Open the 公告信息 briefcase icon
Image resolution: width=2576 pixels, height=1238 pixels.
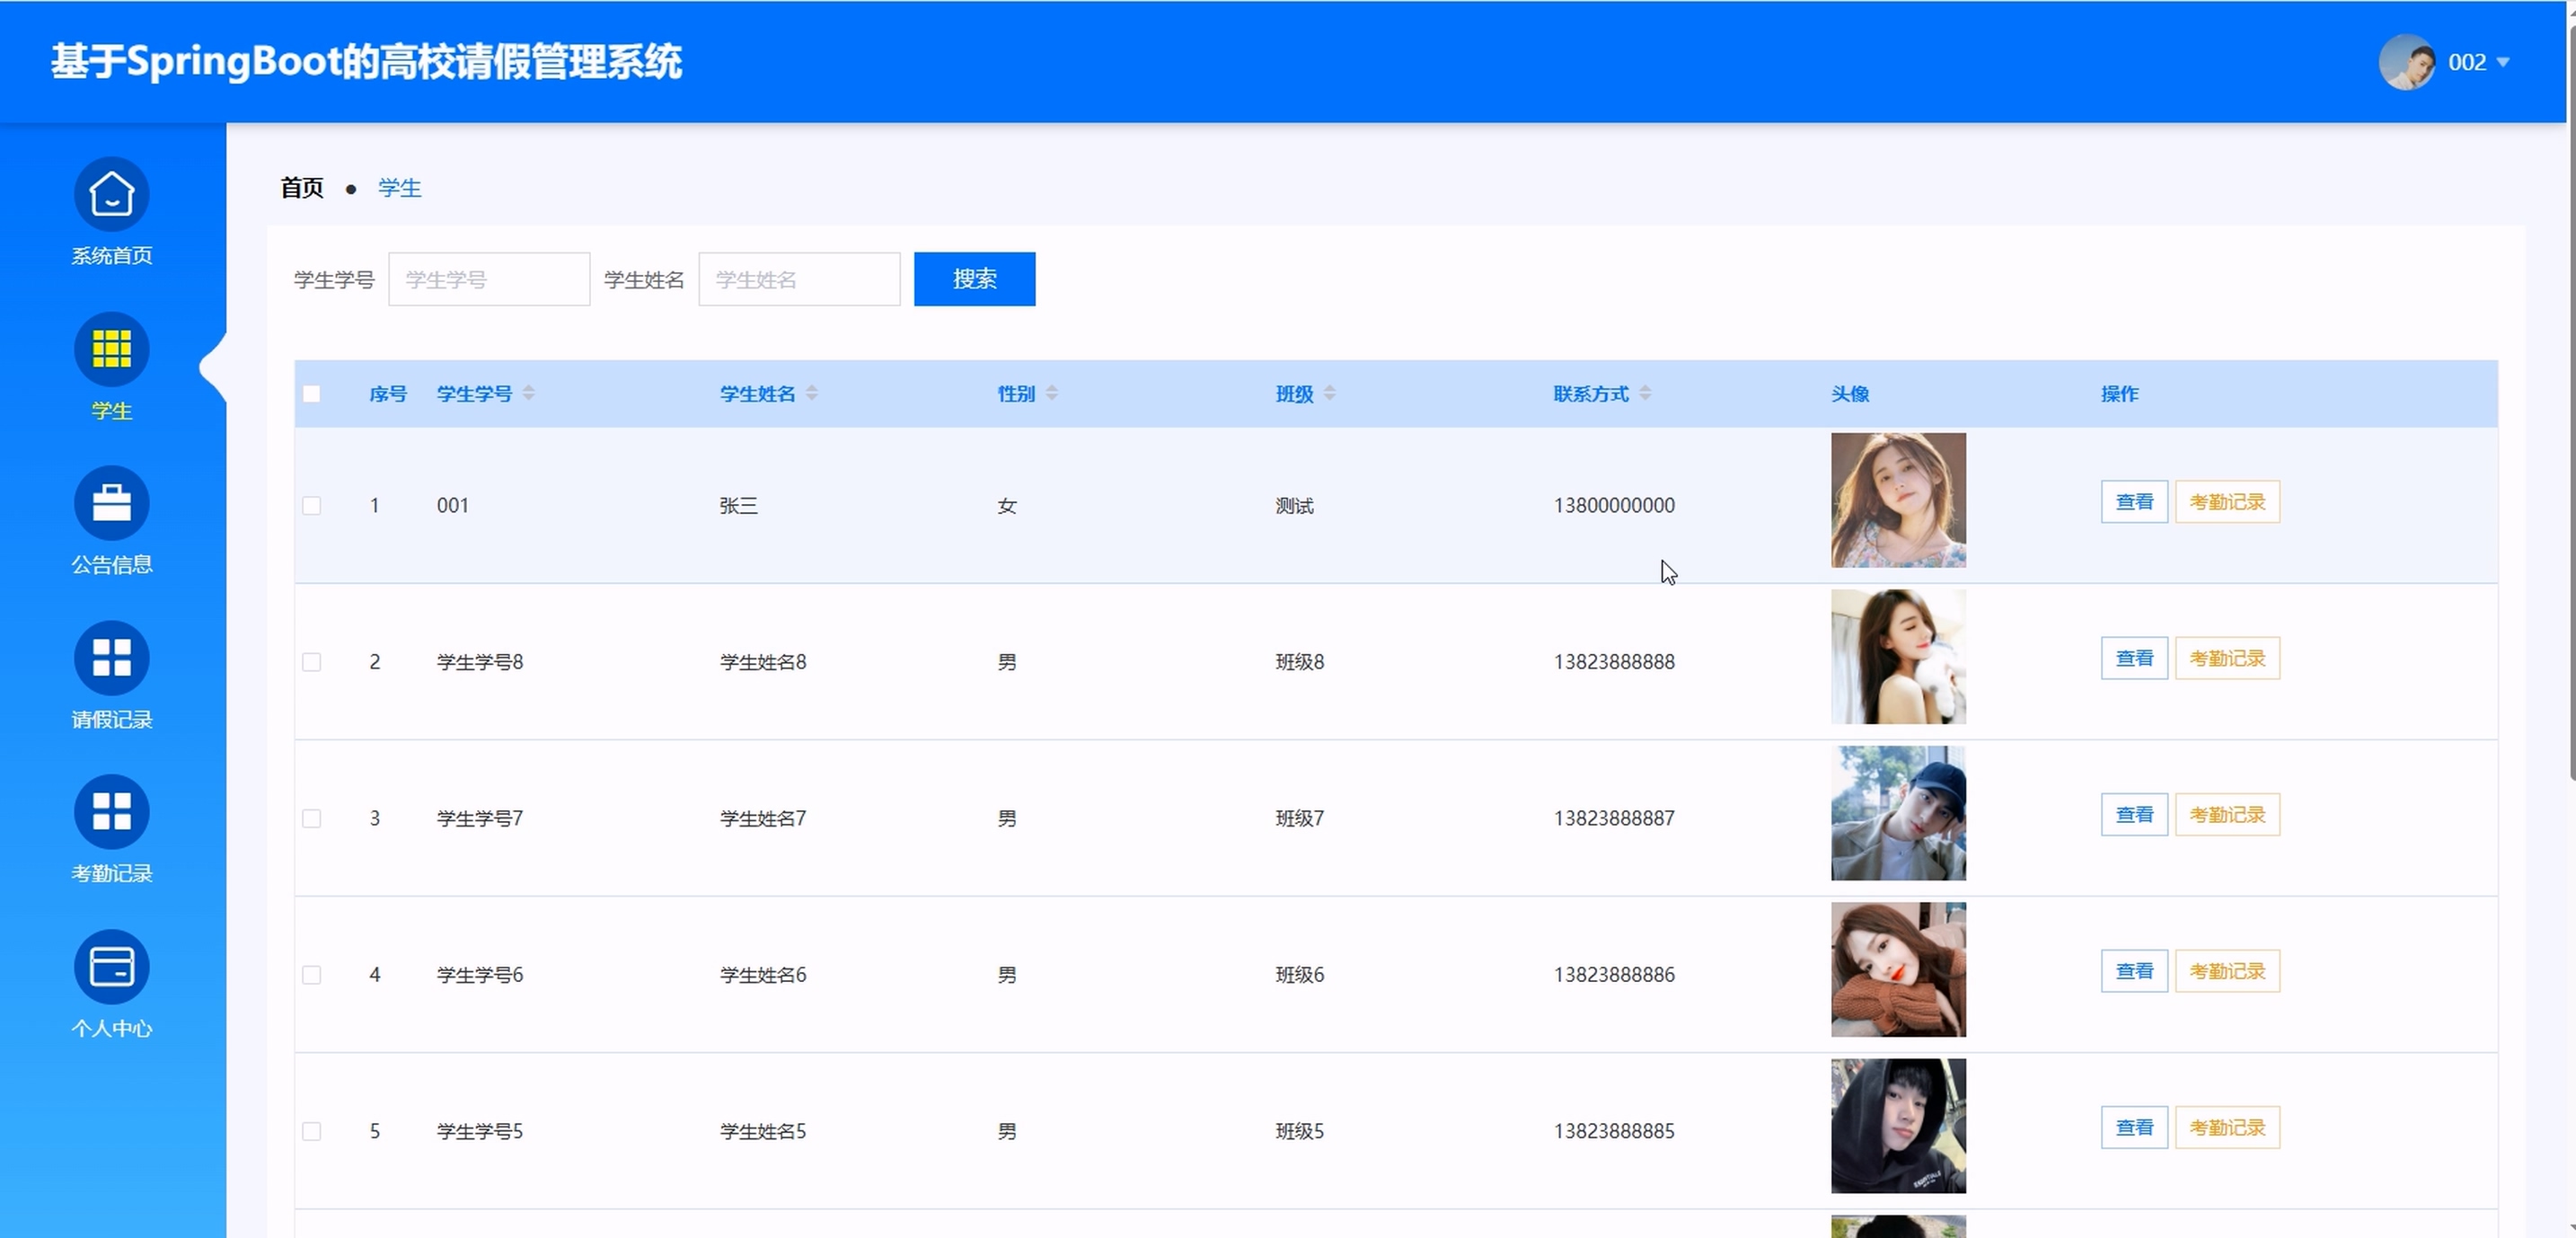(111, 503)
